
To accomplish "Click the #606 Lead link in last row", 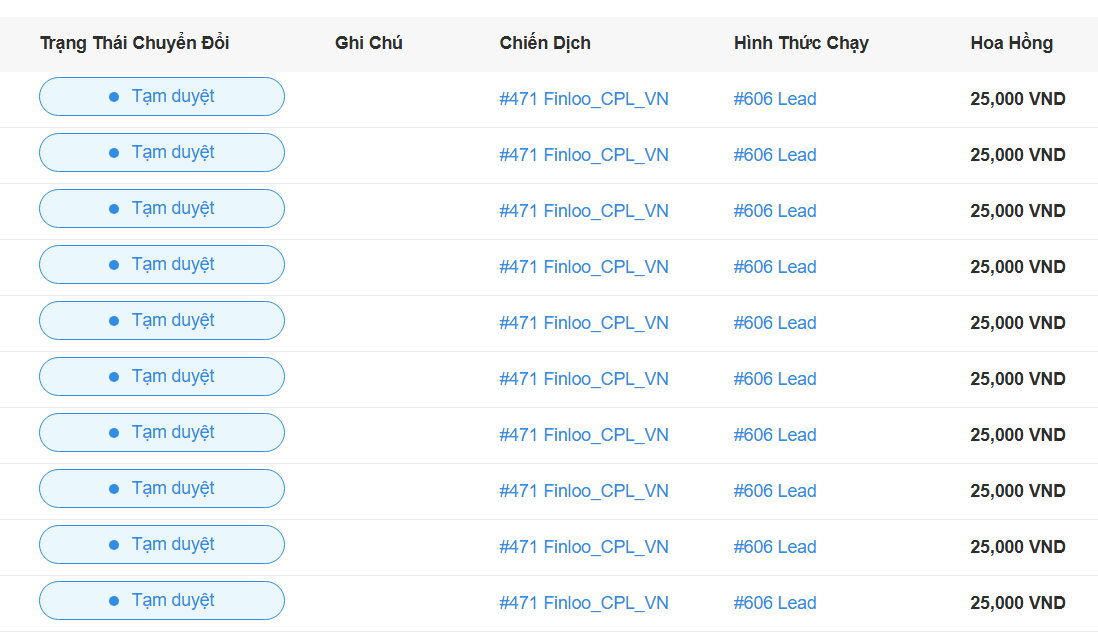I will [775, 603].
